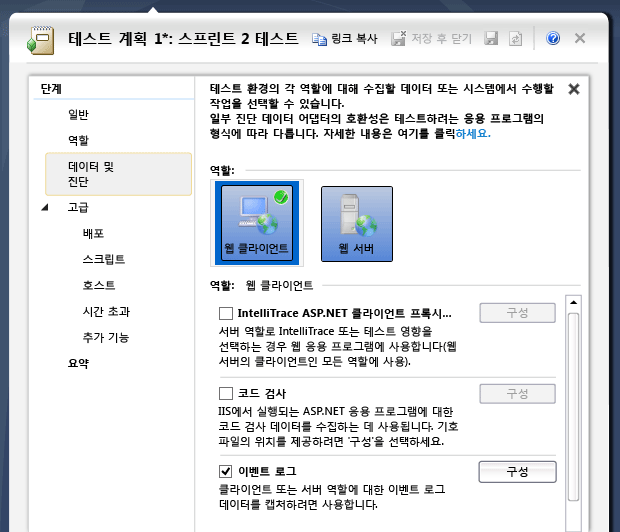Select 역할 step in left pane
The height and width of the screenshot is (532, 620).
[78, 140]
